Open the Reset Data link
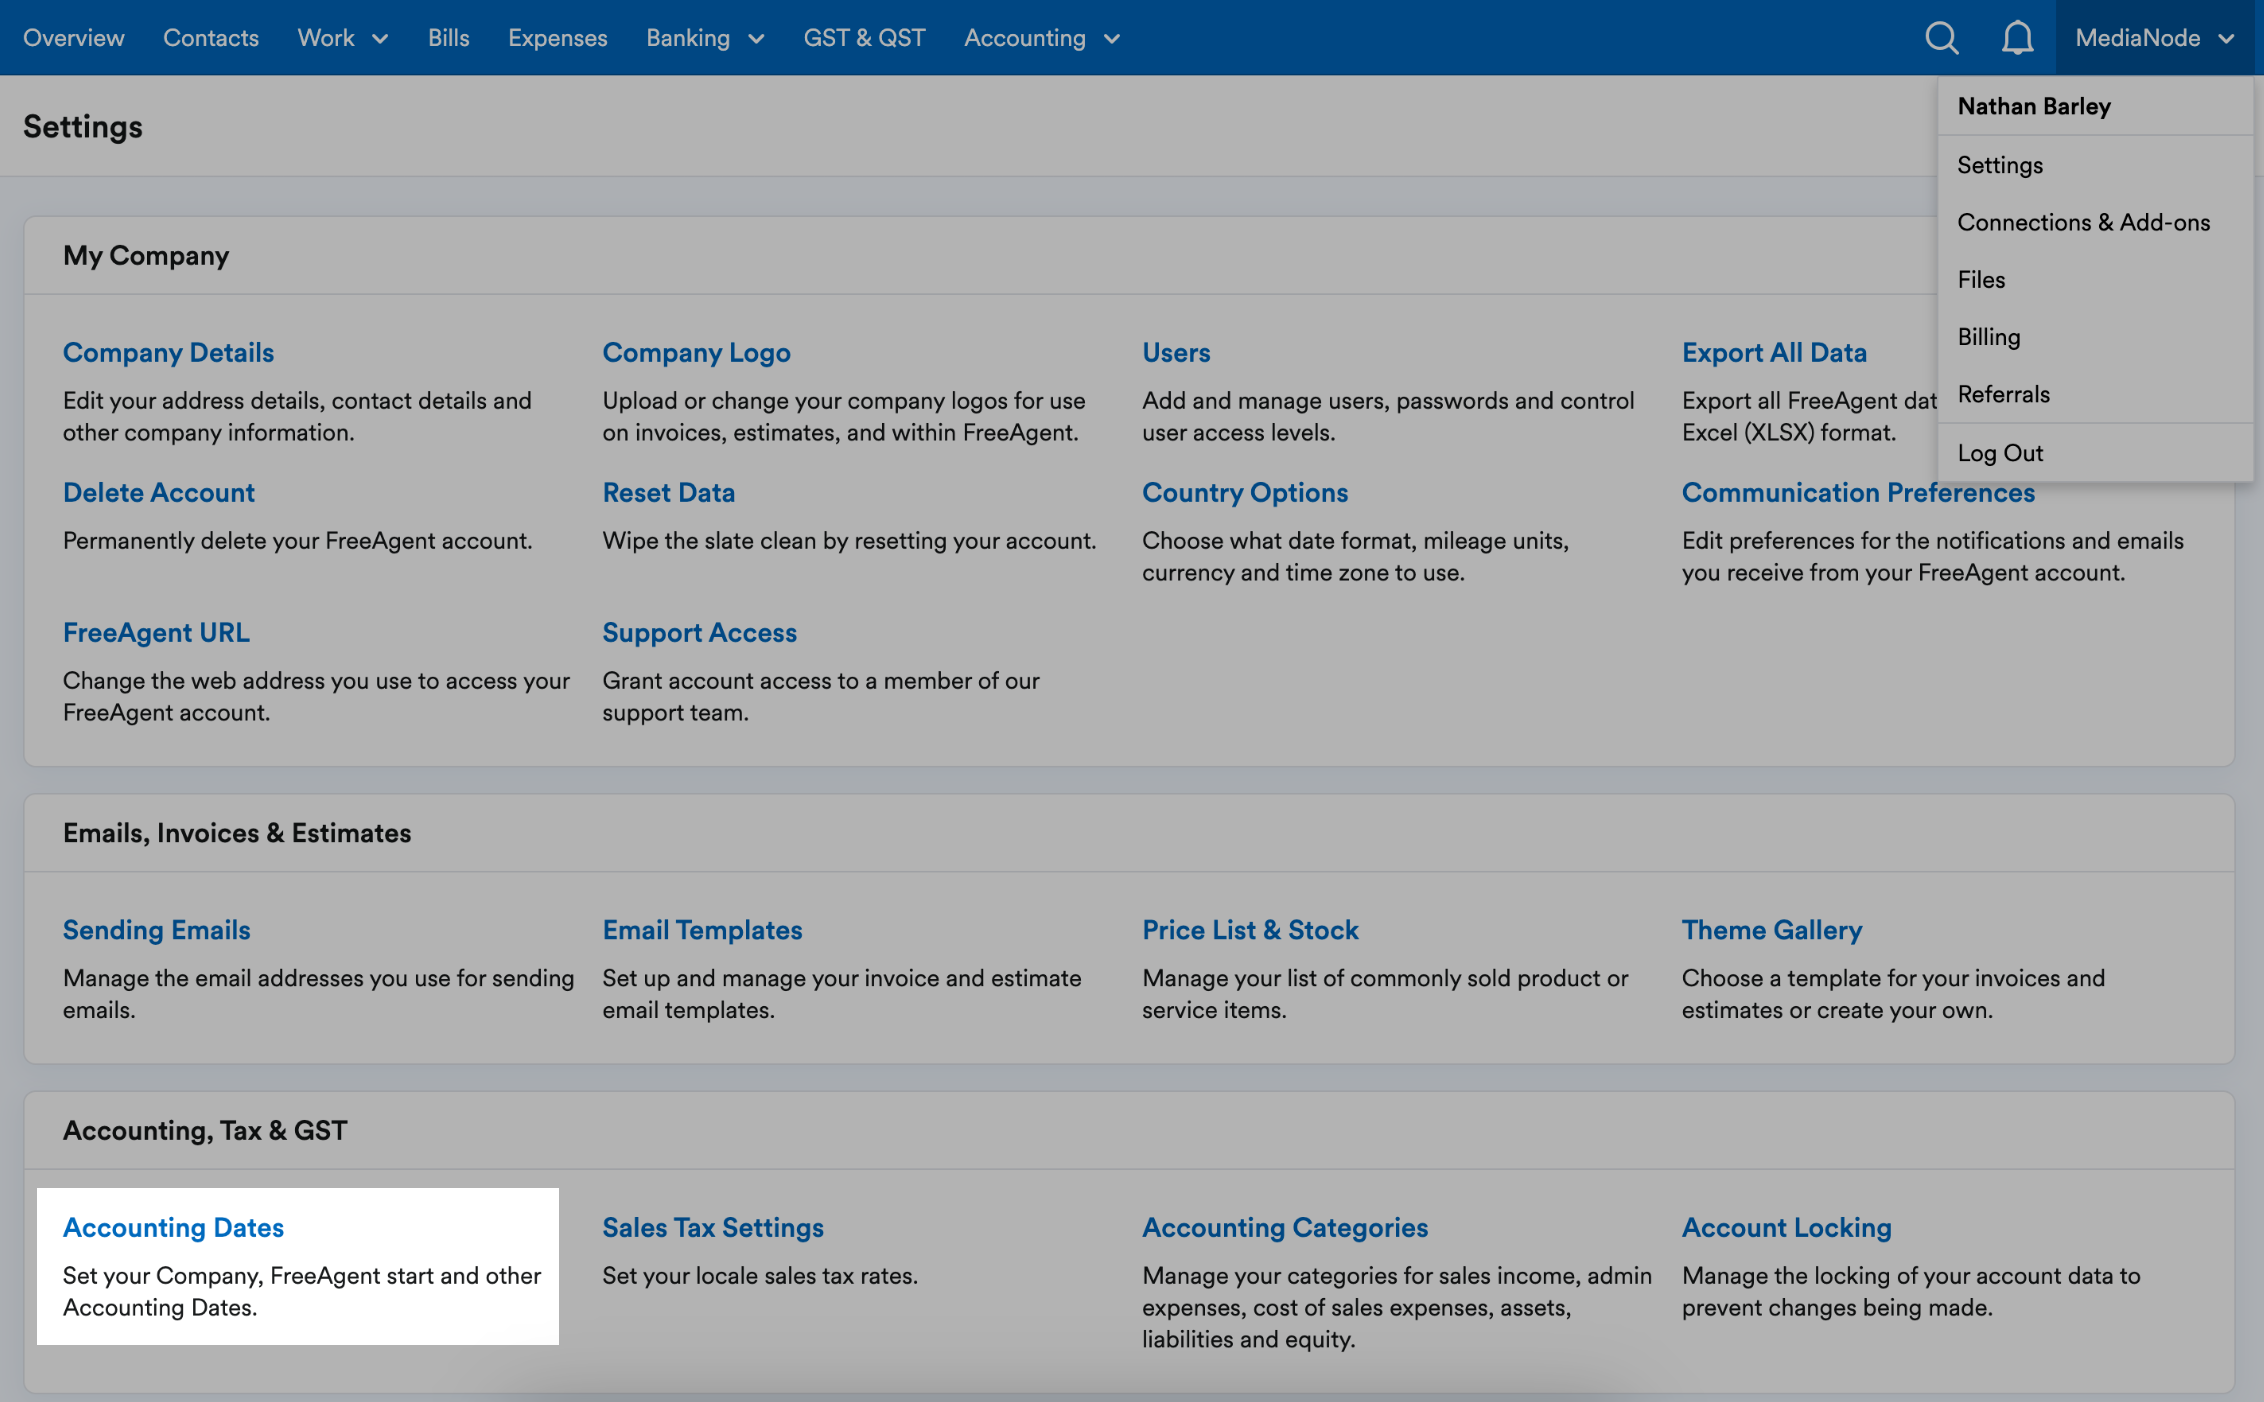Image resolution: width=2264 pixels, height=1402 pixels. (668, 492)
